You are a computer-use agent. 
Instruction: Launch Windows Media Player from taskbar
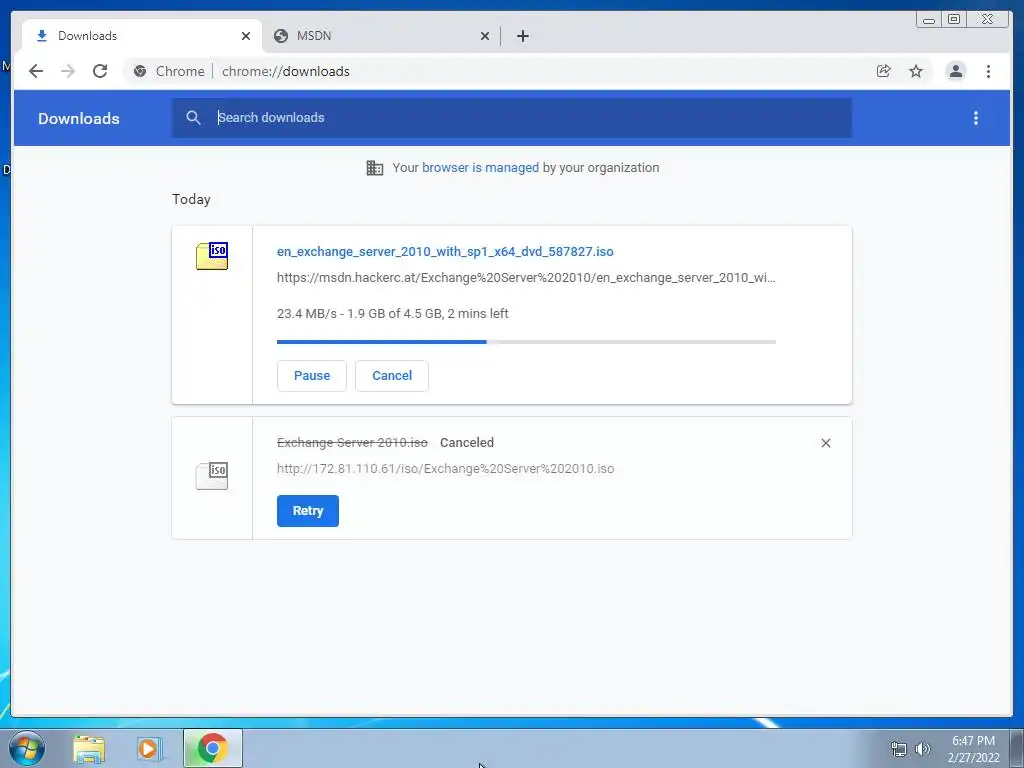pos(149,749)
